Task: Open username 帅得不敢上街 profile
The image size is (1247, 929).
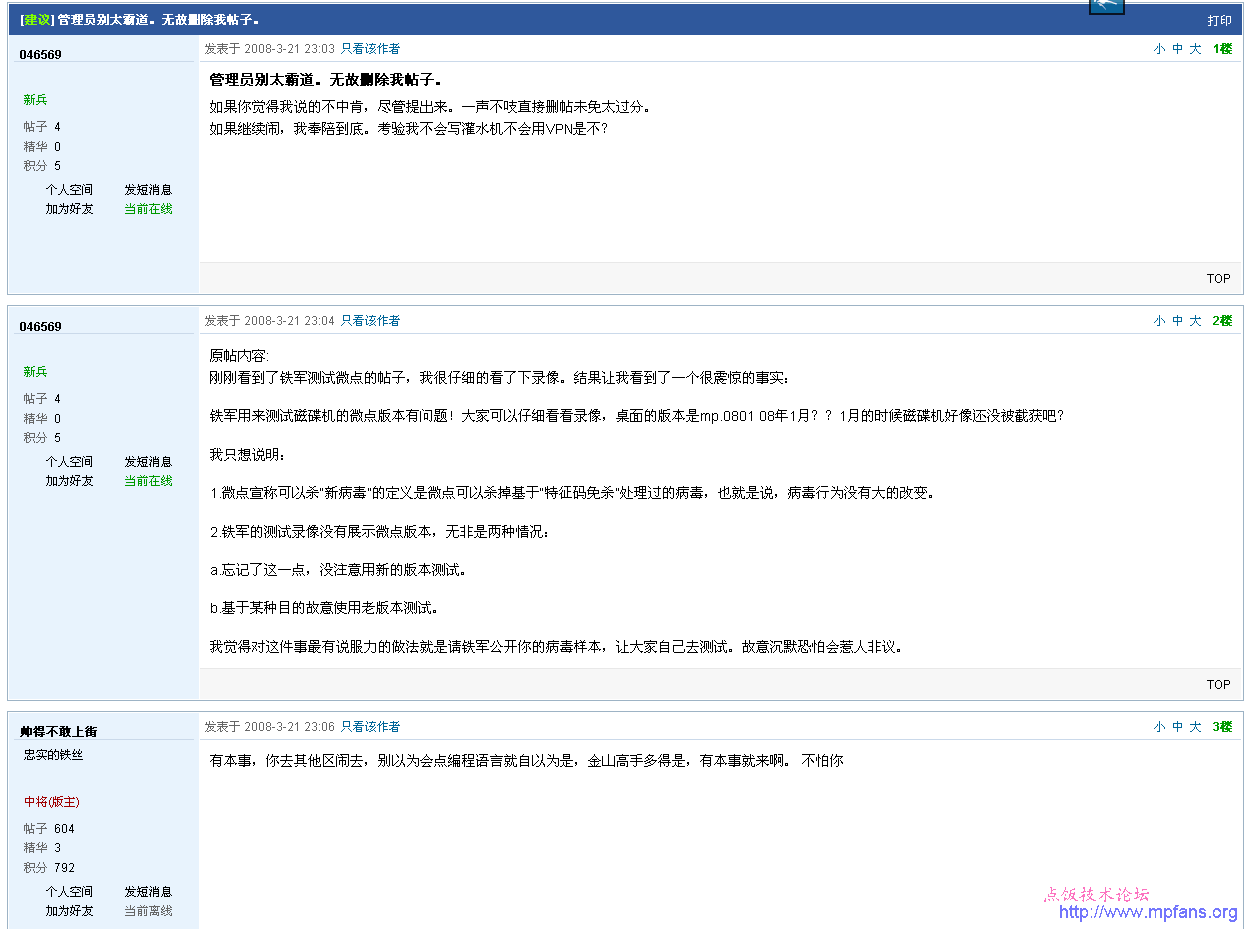Action: pos(59,732)
